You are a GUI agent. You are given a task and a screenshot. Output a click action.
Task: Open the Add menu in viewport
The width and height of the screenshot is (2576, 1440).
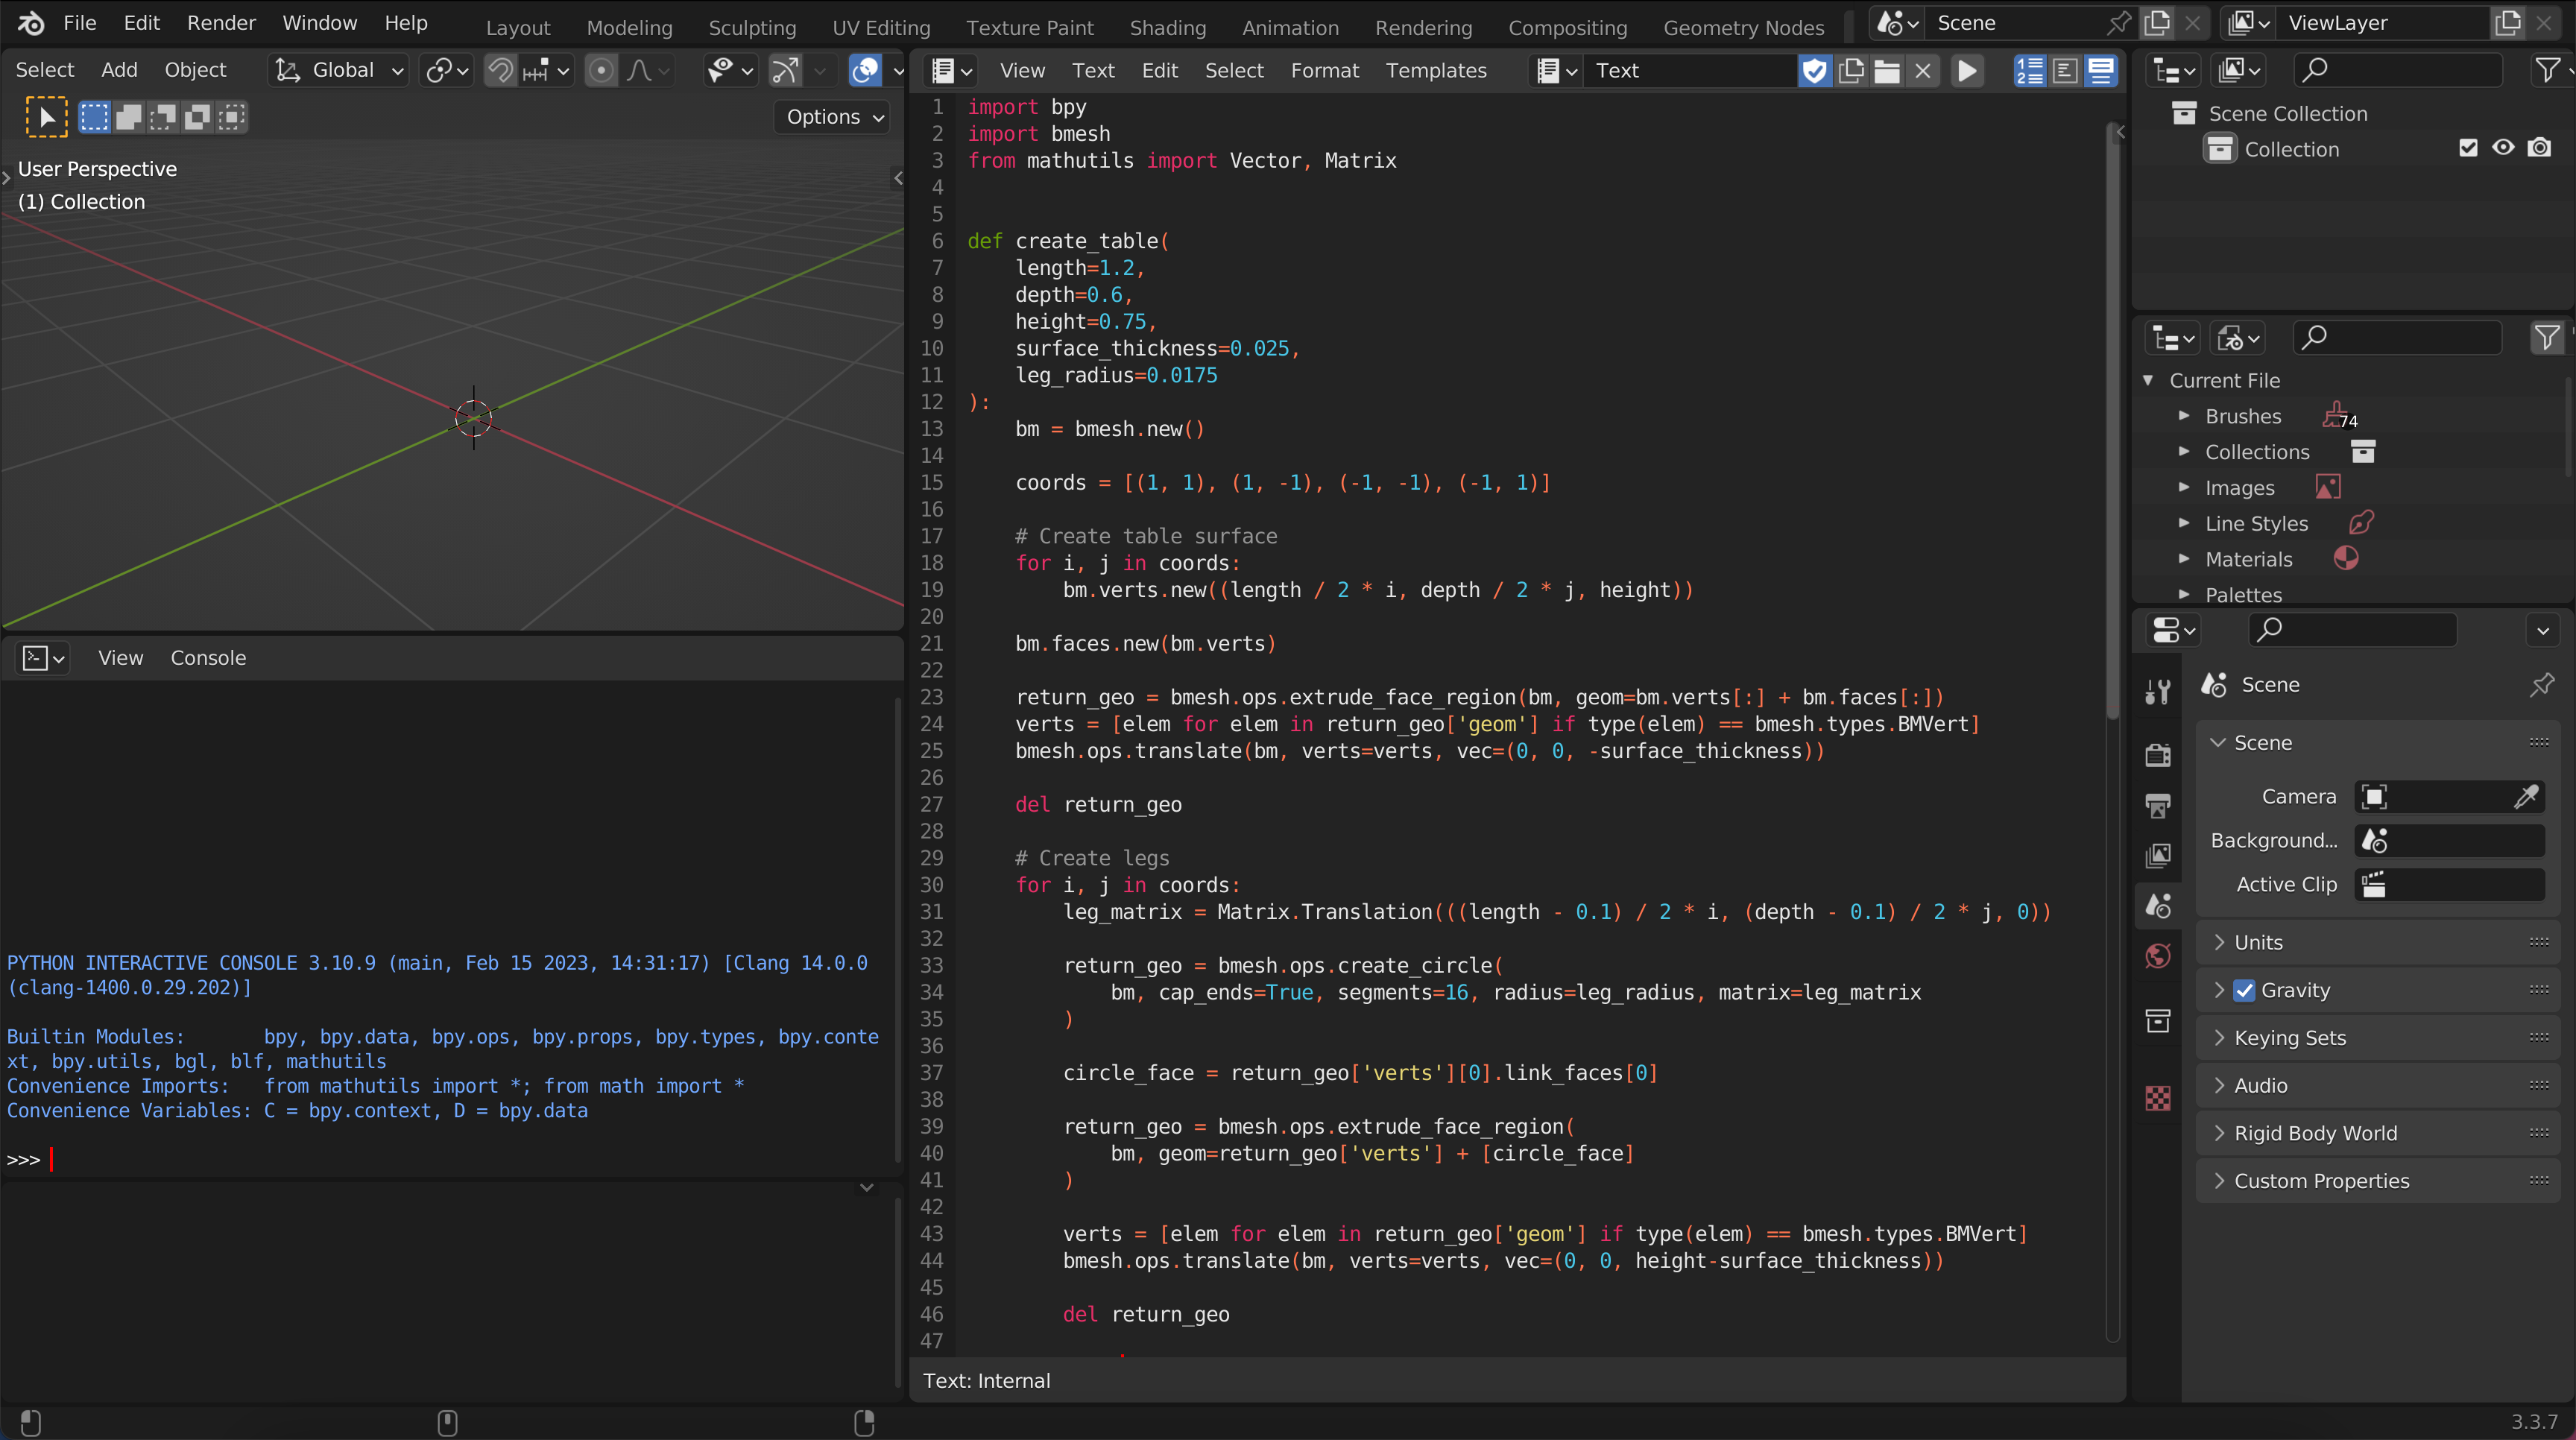pos(119,70)
